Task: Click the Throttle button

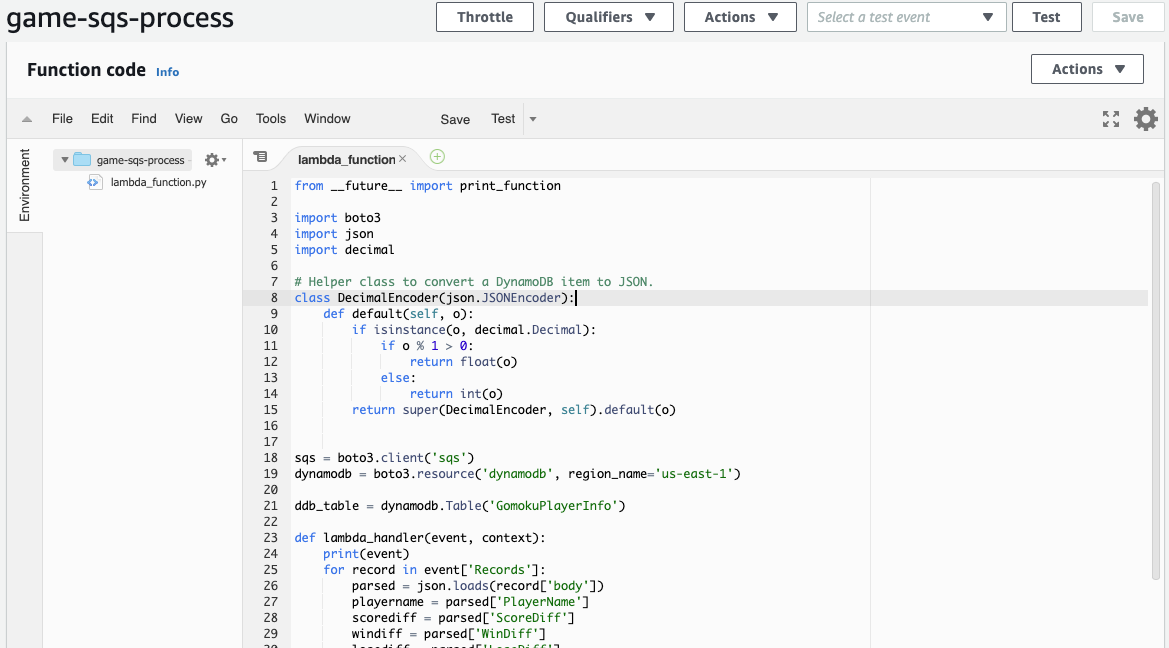Action: point(485,17)
